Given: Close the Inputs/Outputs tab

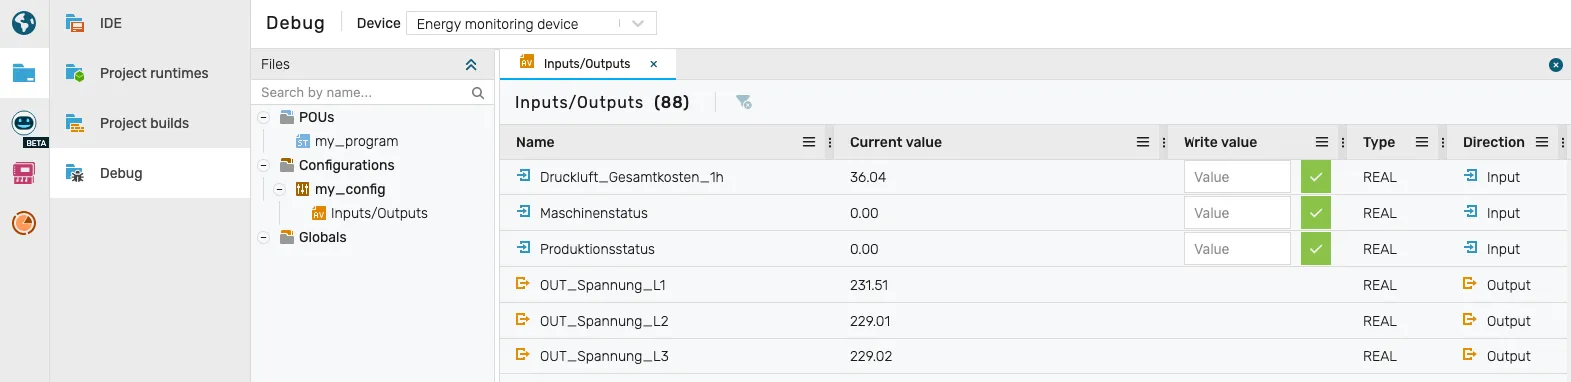Looking at the screenshot, I should click(x=654, y=63).
